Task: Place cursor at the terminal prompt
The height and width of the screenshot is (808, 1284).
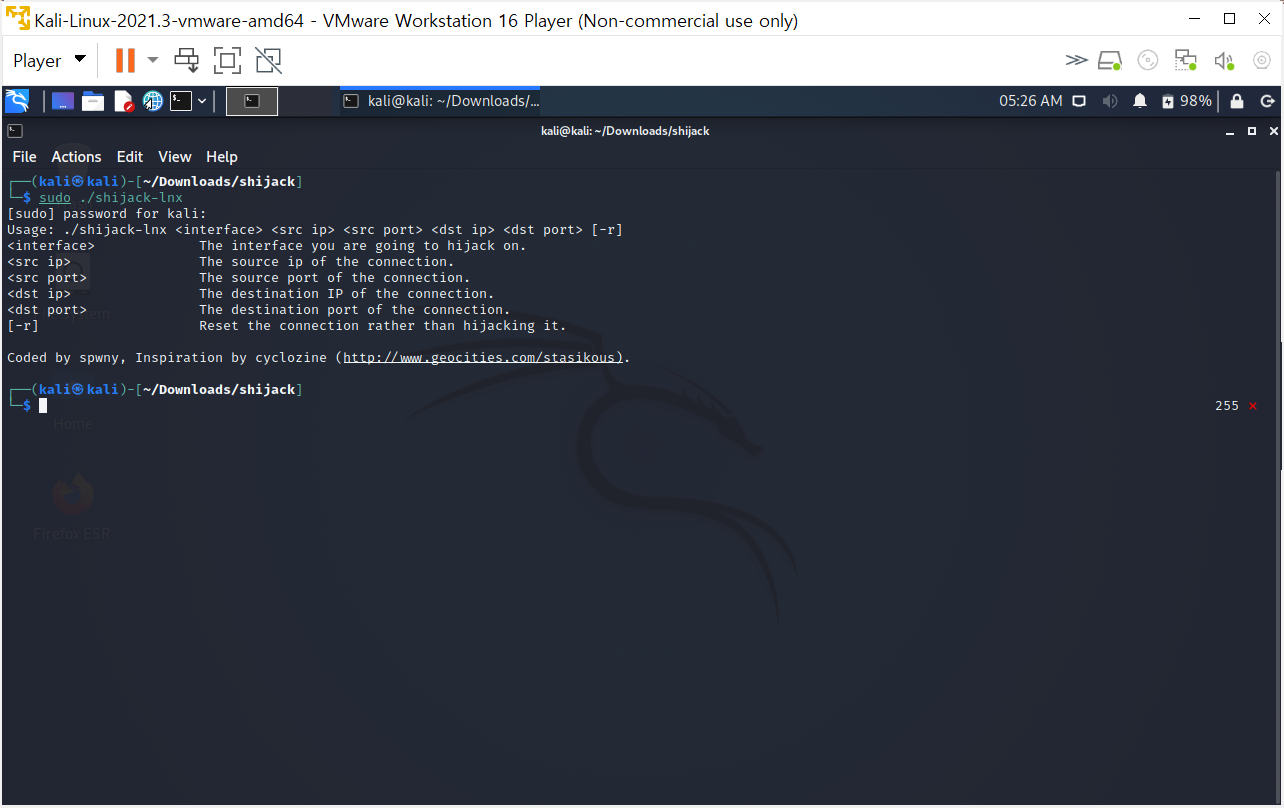Action: 43,406
